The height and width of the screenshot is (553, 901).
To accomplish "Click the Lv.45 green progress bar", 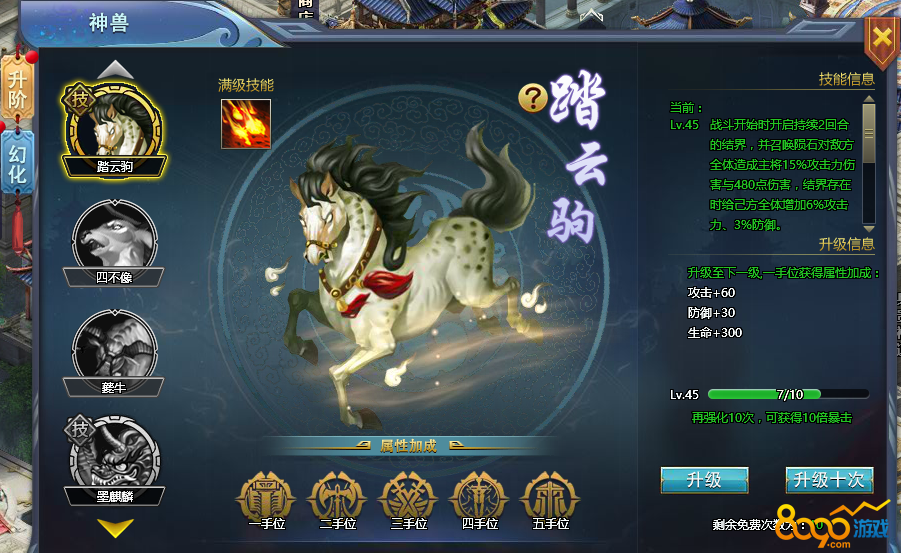I will (788, 394).
